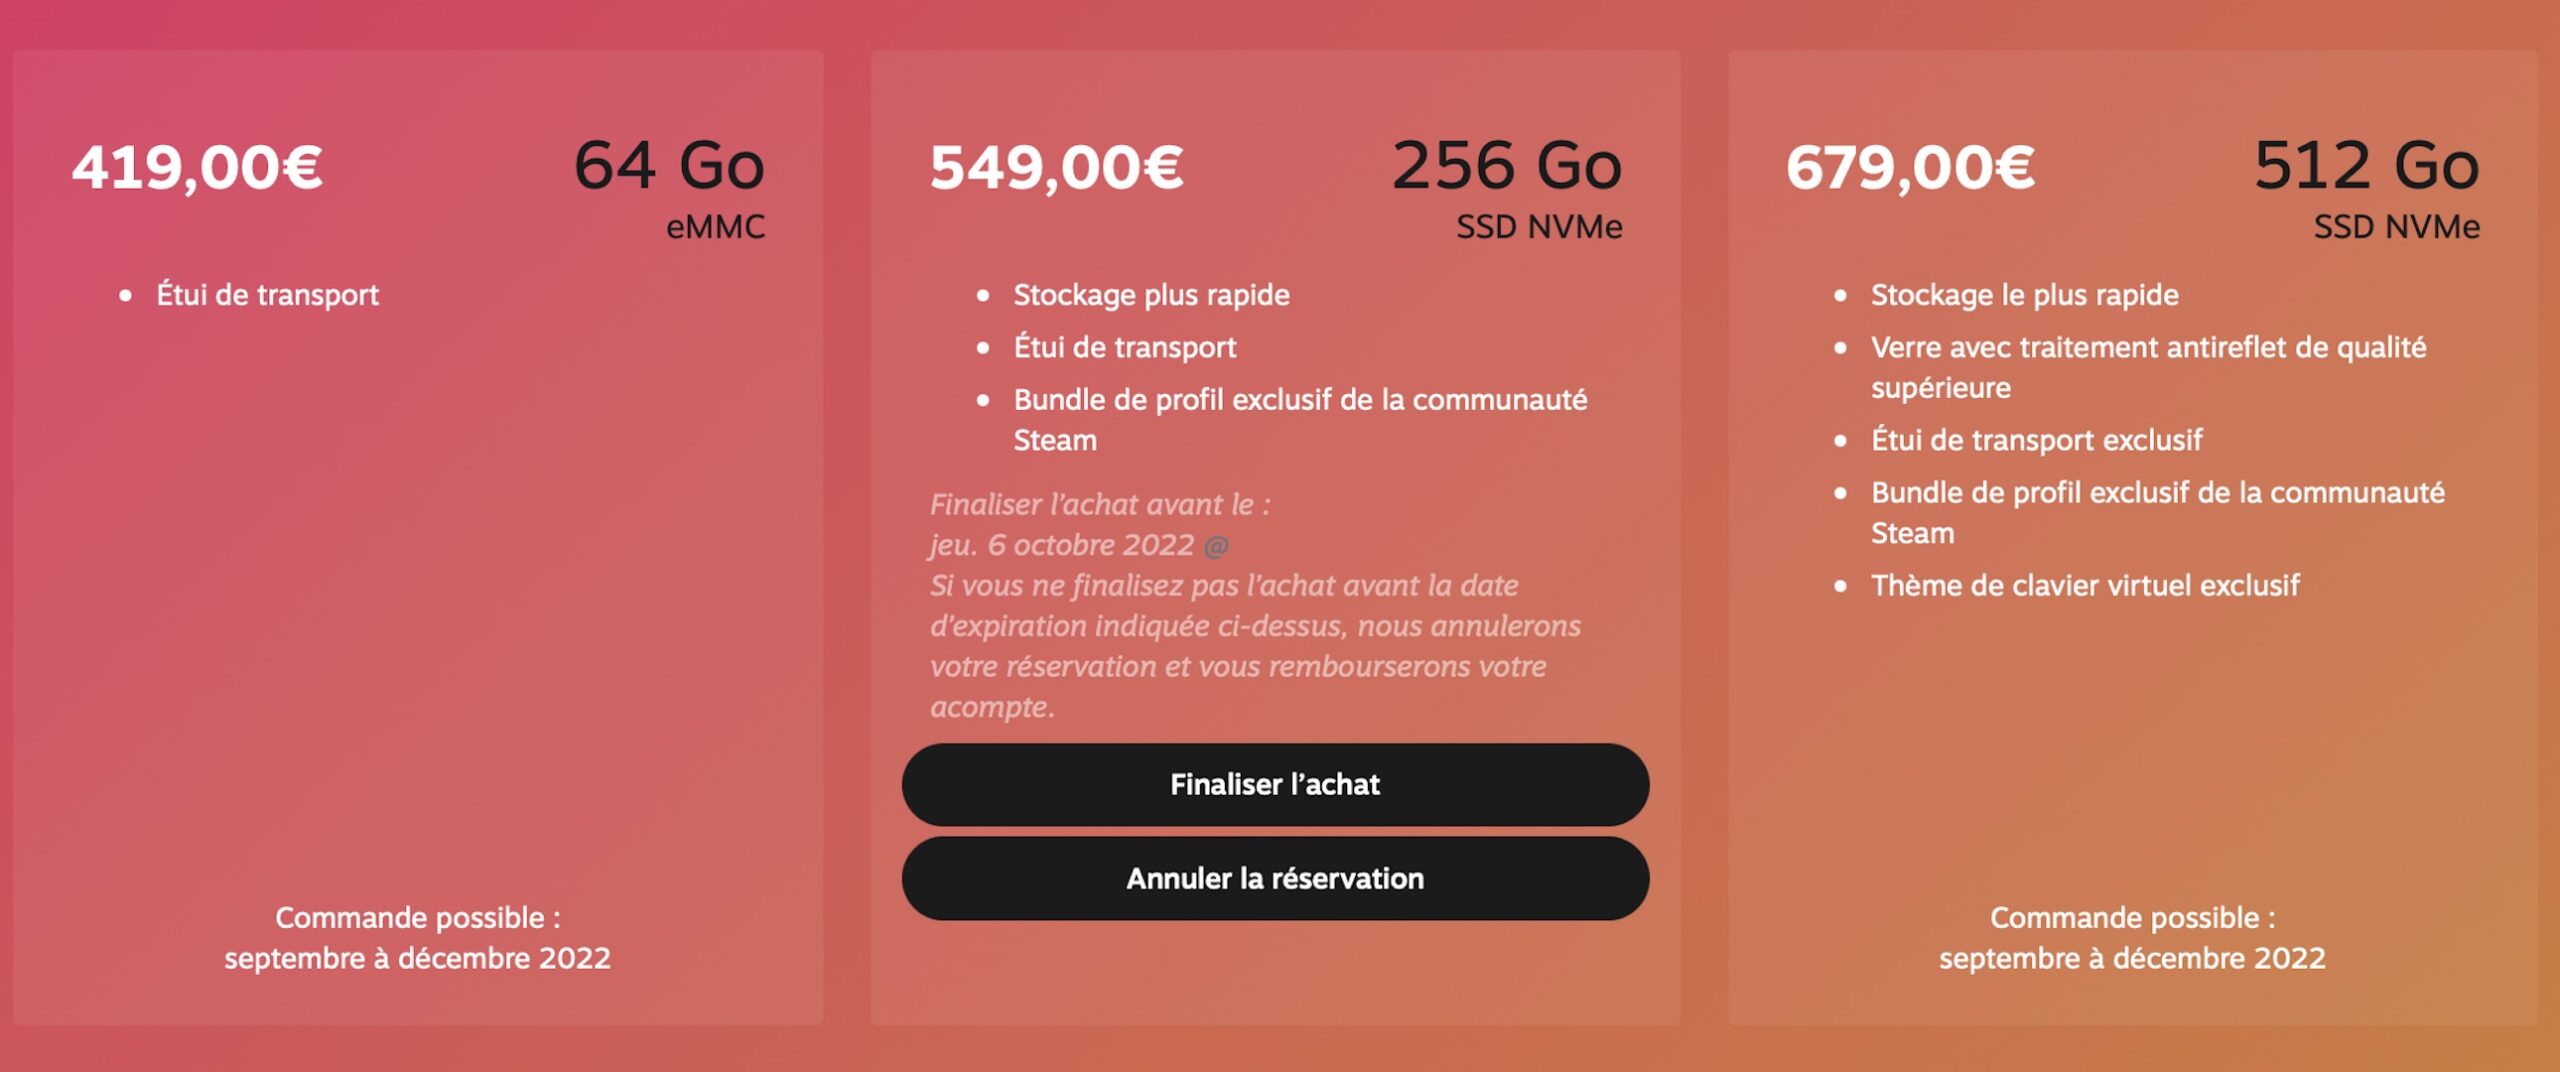Click Étui de transport exclusif bullet
The height and width of the screenshot is (1072, 2560).
(x=2036, y=440)
